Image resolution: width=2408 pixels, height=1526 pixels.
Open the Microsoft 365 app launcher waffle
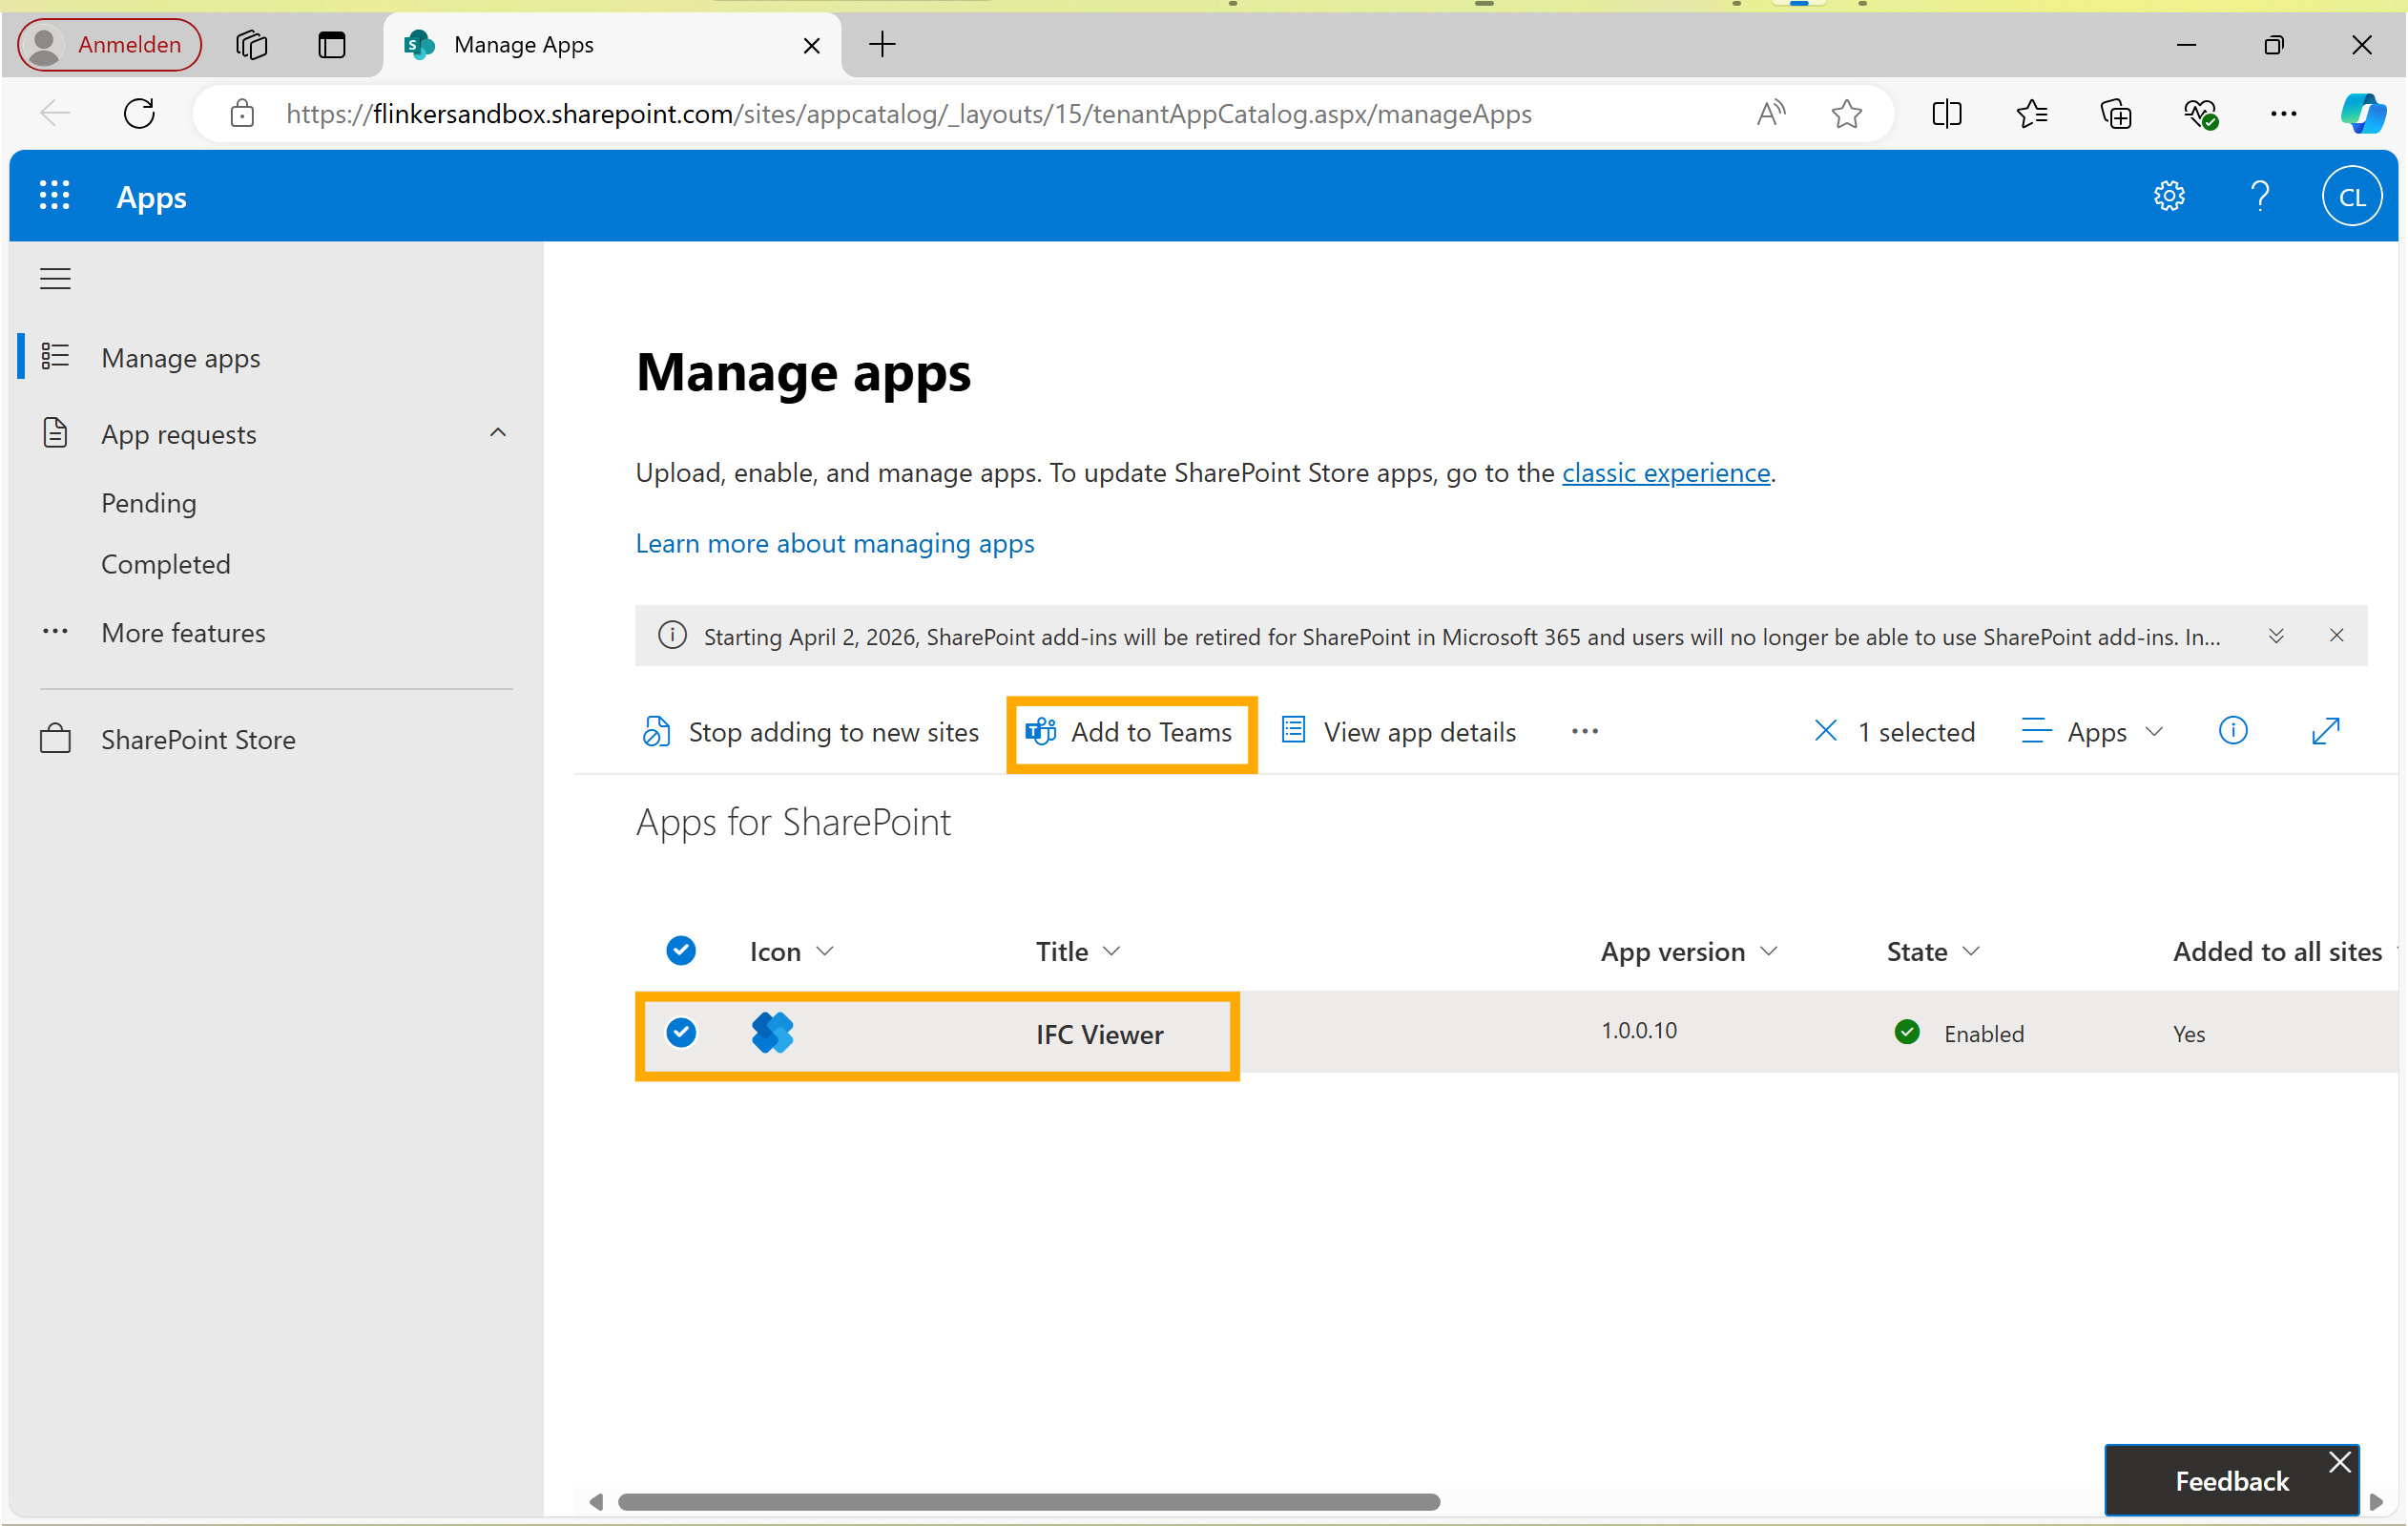pyautogui.click(x=55, y=196)
